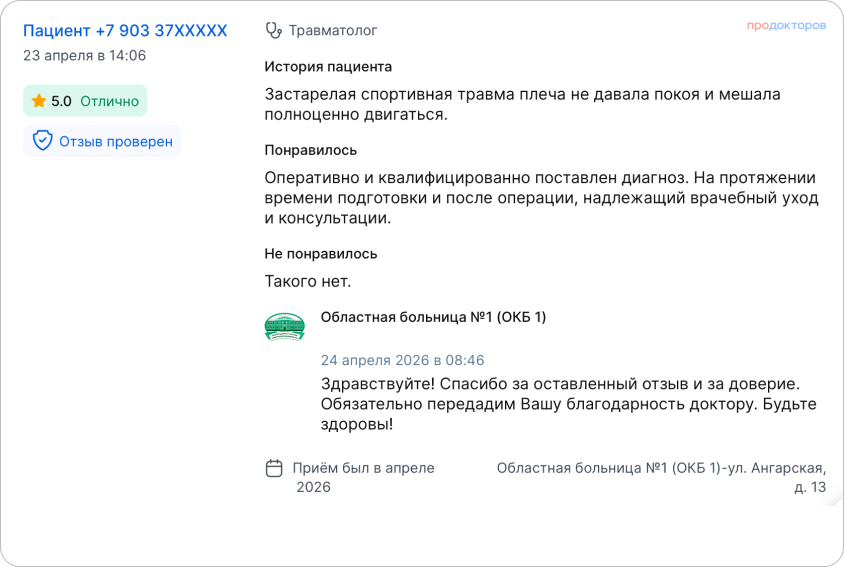Click the История пациента heading
Viewport: 844px width, 567px height.
pos(328,67)
